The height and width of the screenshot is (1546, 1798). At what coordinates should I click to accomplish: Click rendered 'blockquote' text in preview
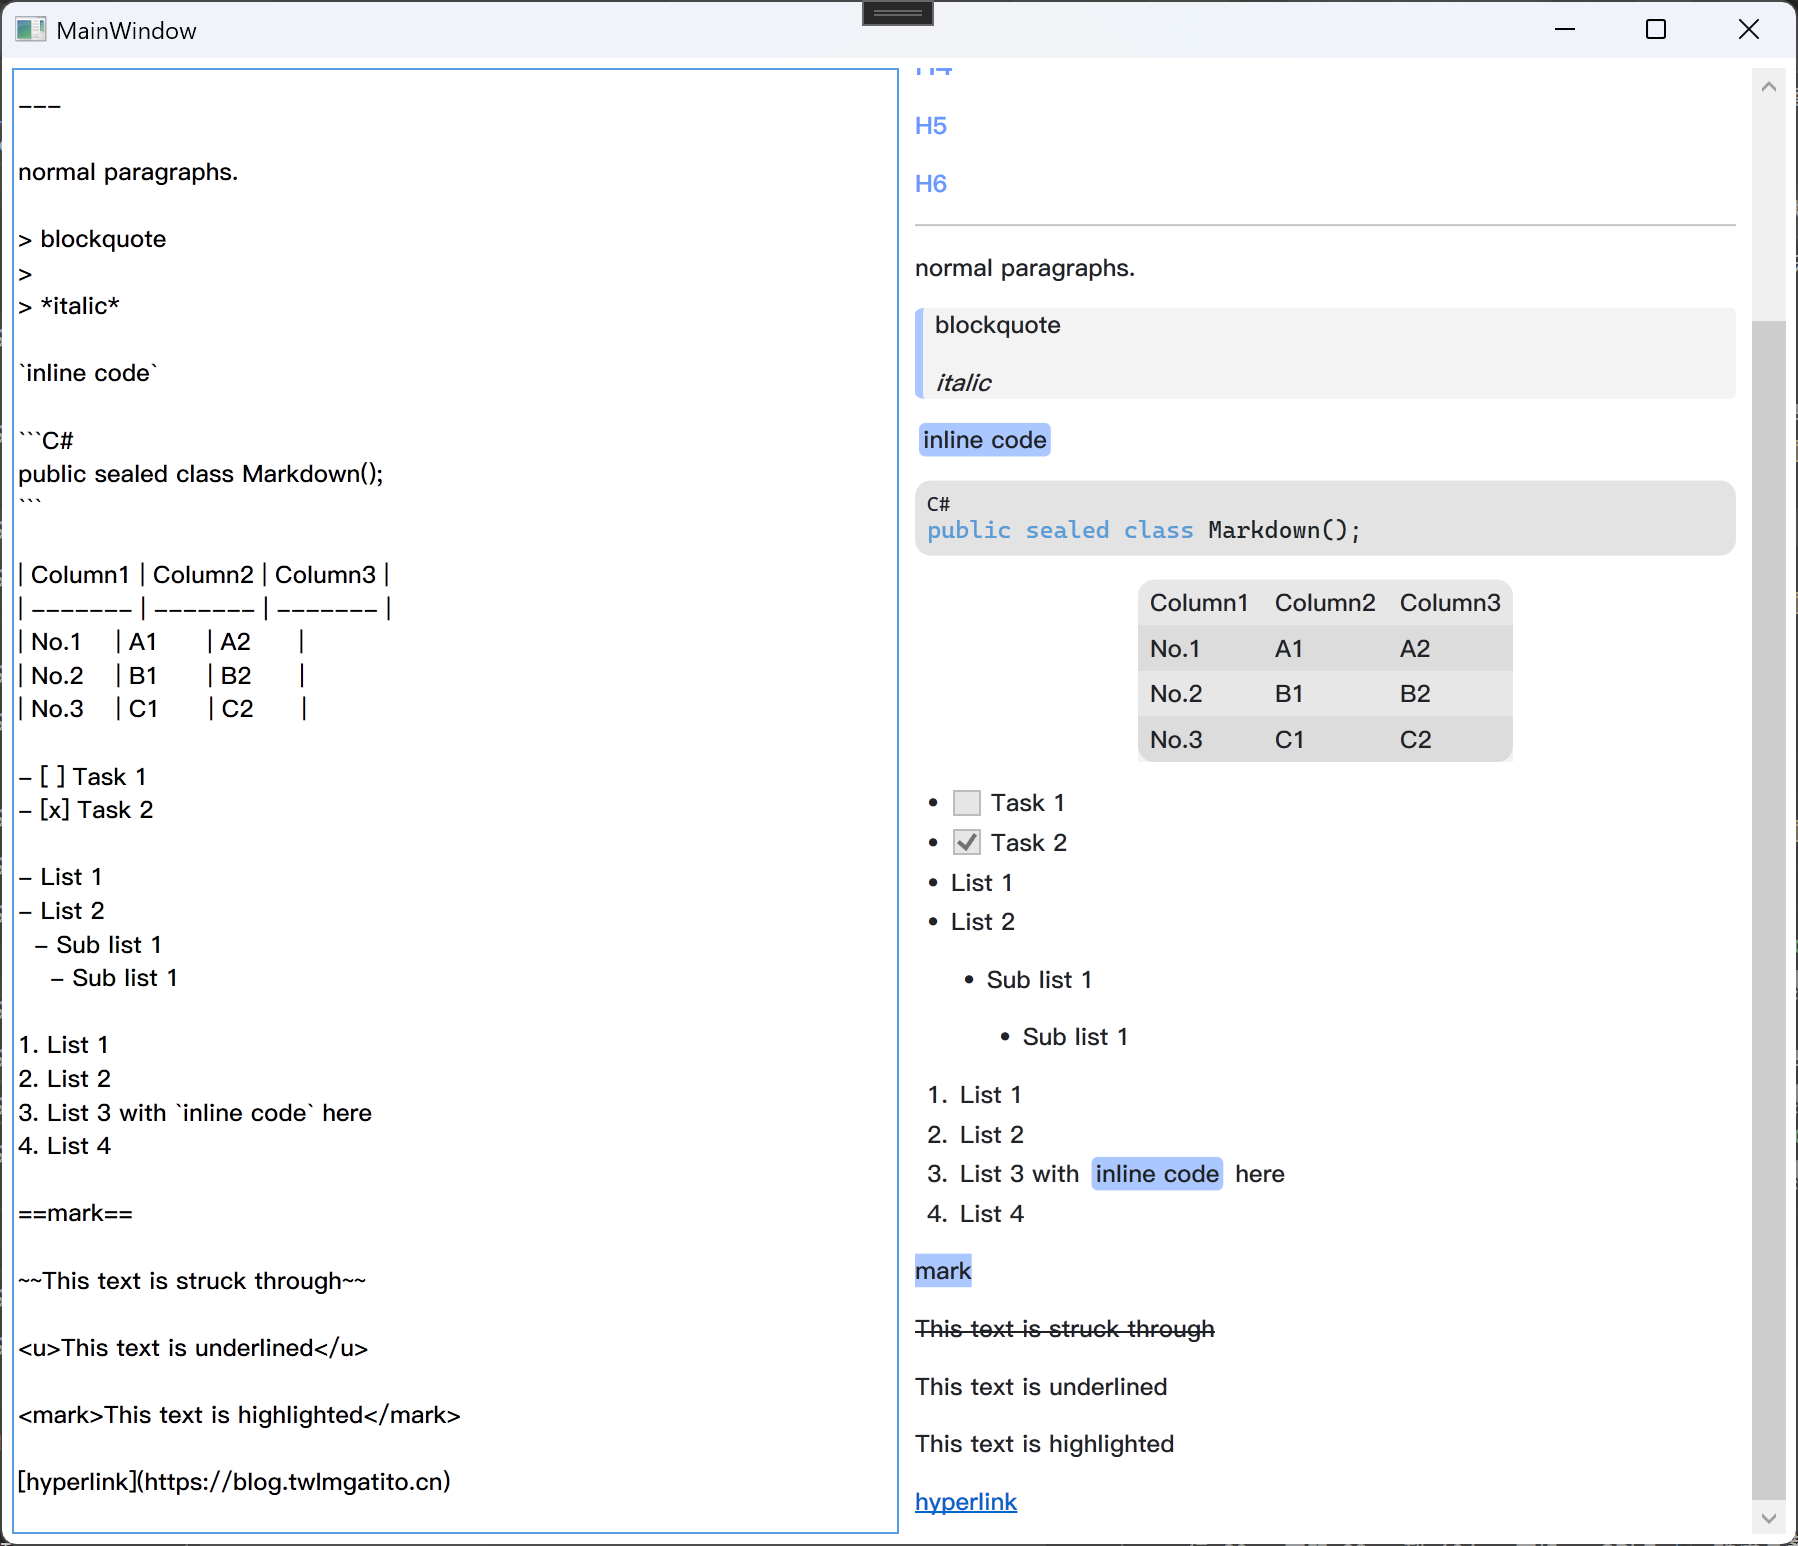tap(997, 325)
